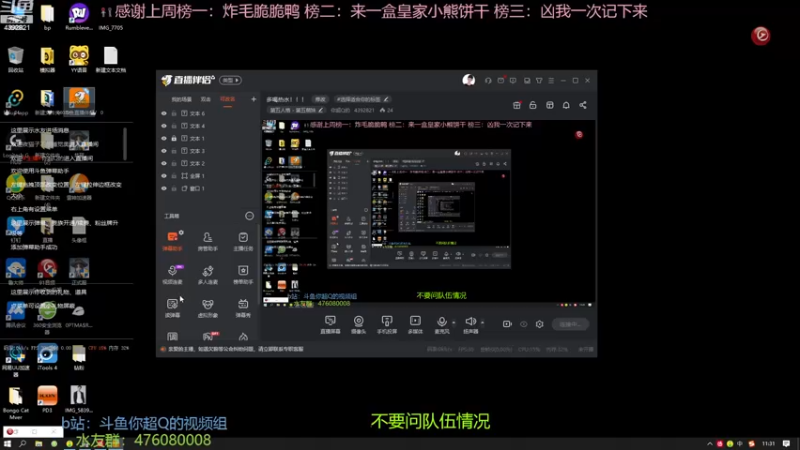800x450 pixels.
Task: Unlock the 文本 1 layer lock
Action: click(x=174, y=138)
